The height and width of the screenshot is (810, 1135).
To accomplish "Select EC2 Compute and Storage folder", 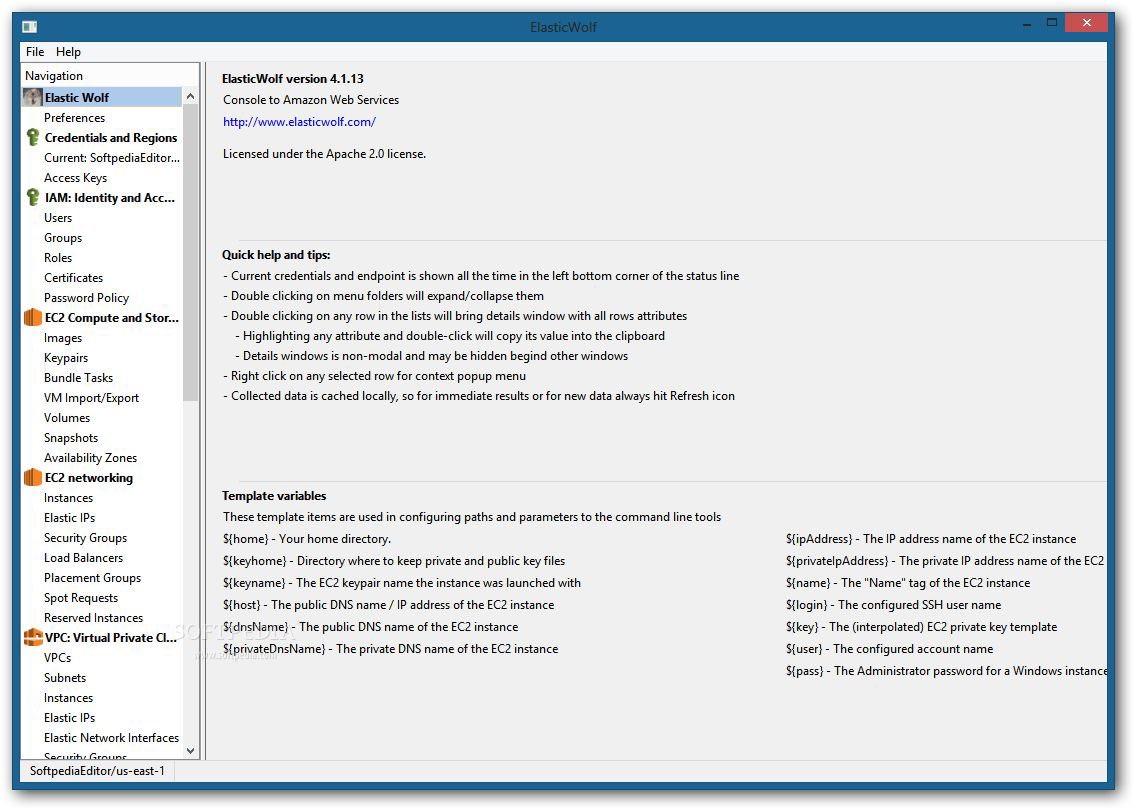I will pos(111,318).
